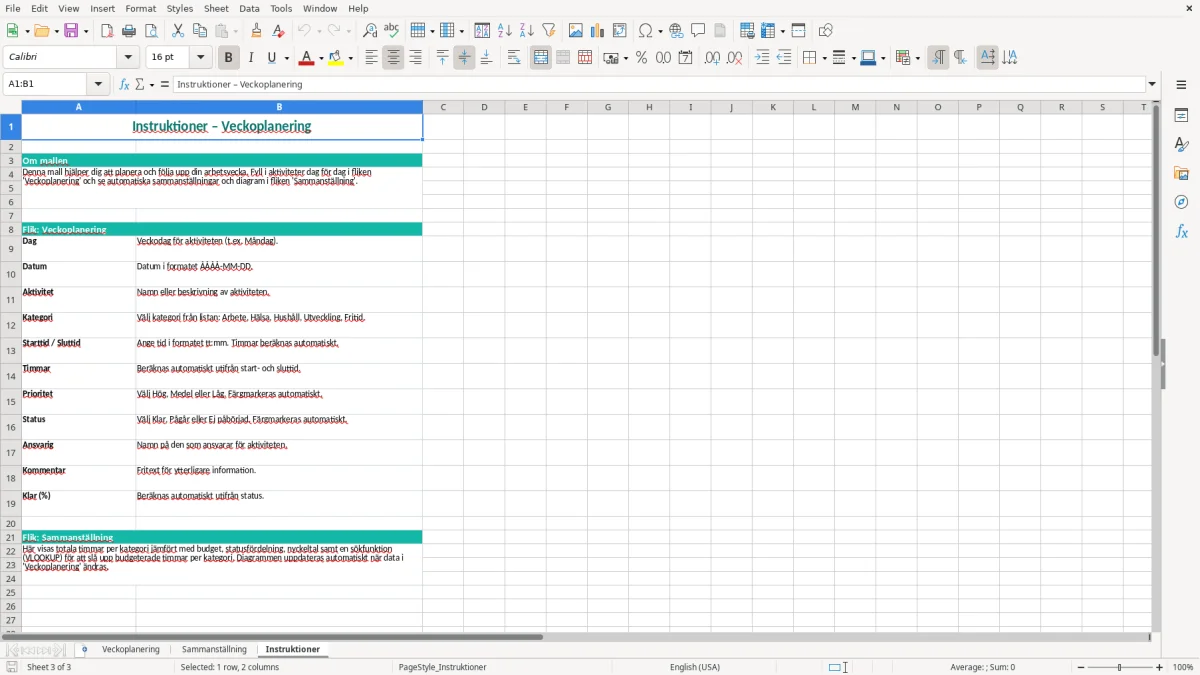Open the sidebar Styles panel
1200x675 pixels.
pyautogui.click(x=1181, y=145)
